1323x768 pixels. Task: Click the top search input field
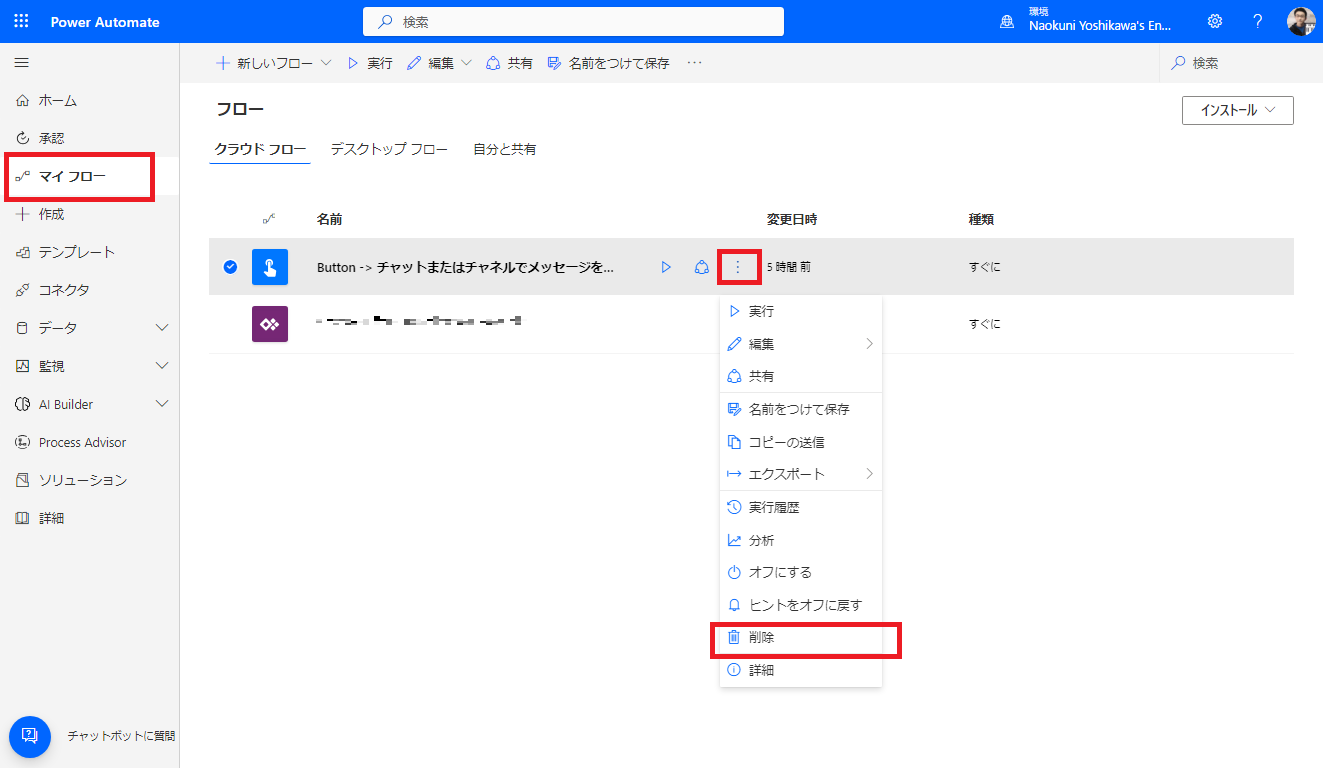pyautogui.click(x=572, y=21)
